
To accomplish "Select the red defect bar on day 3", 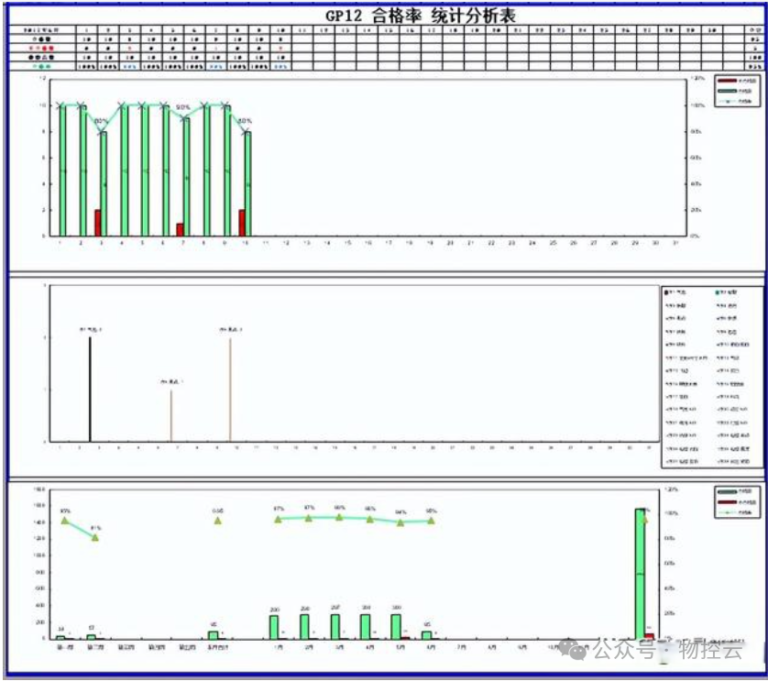I will (98, 223).
